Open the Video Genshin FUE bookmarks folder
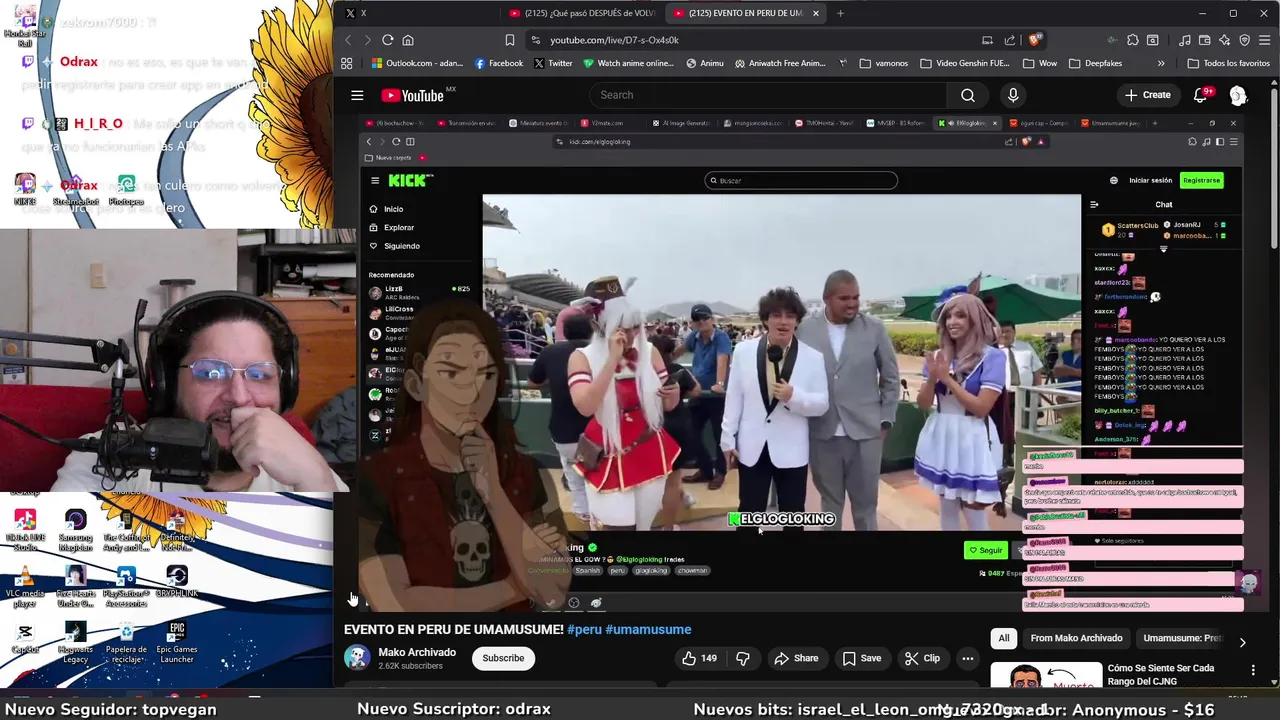This screenshot has width=1280, height=720. click(964, 63)
